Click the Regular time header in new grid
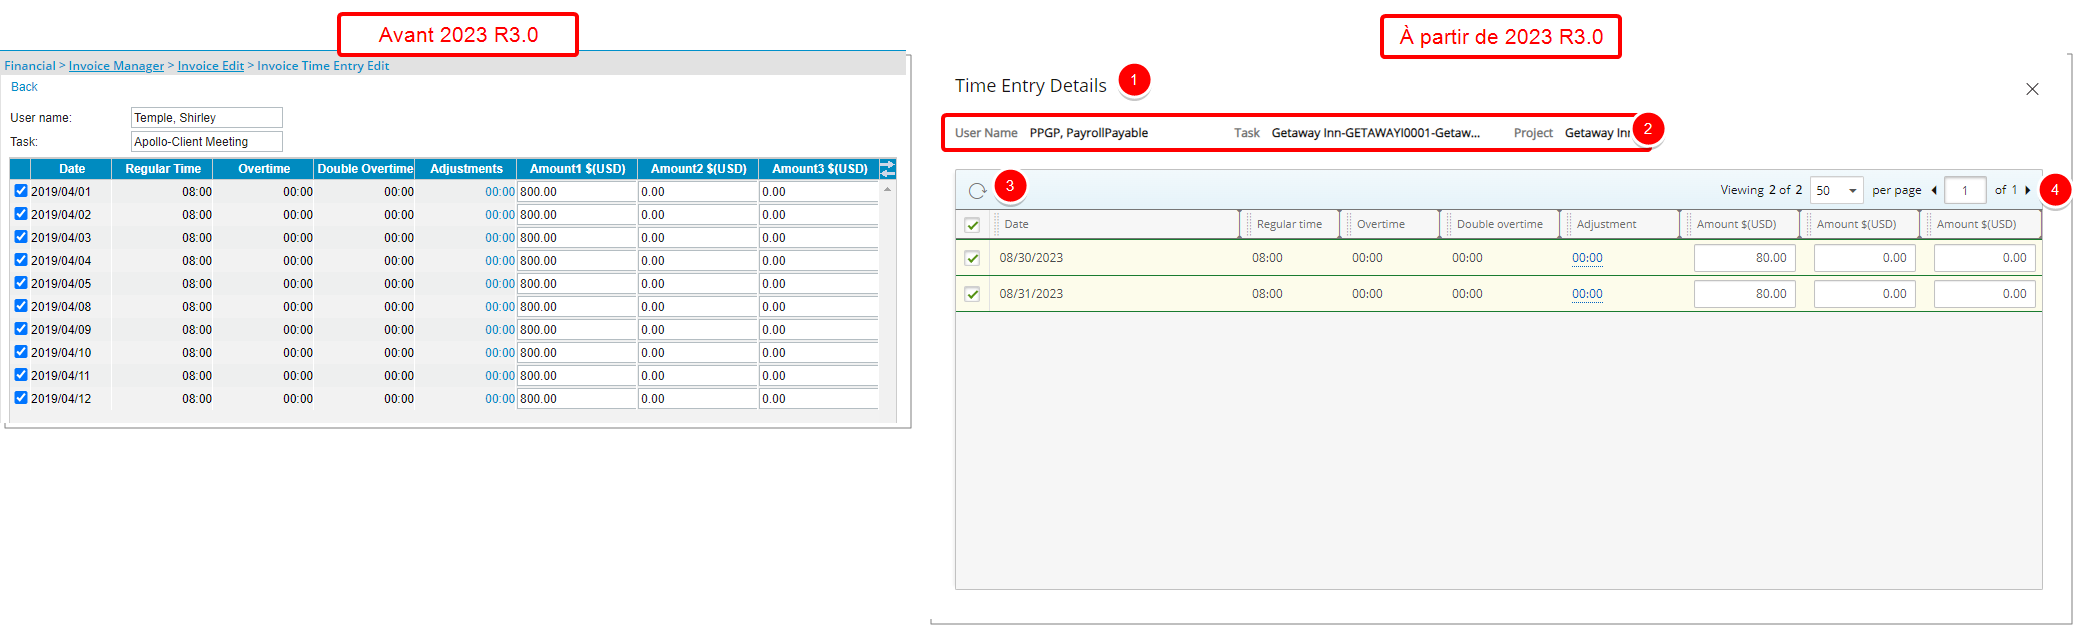2085x636 pixels. pos(1290,225)
